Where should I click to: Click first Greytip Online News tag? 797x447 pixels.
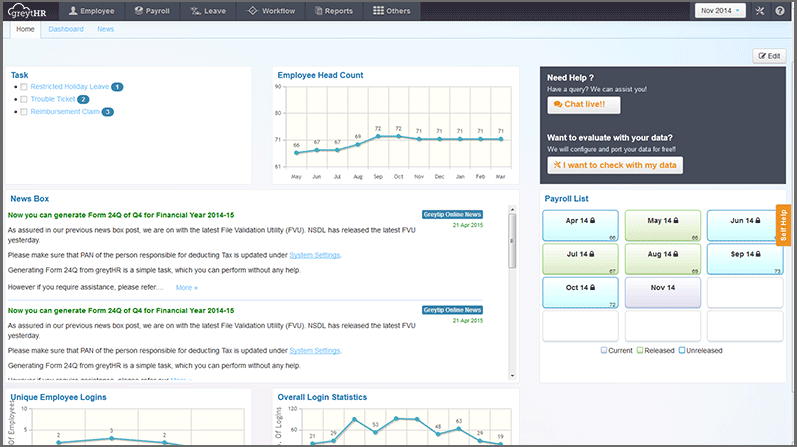coord(452,215)
